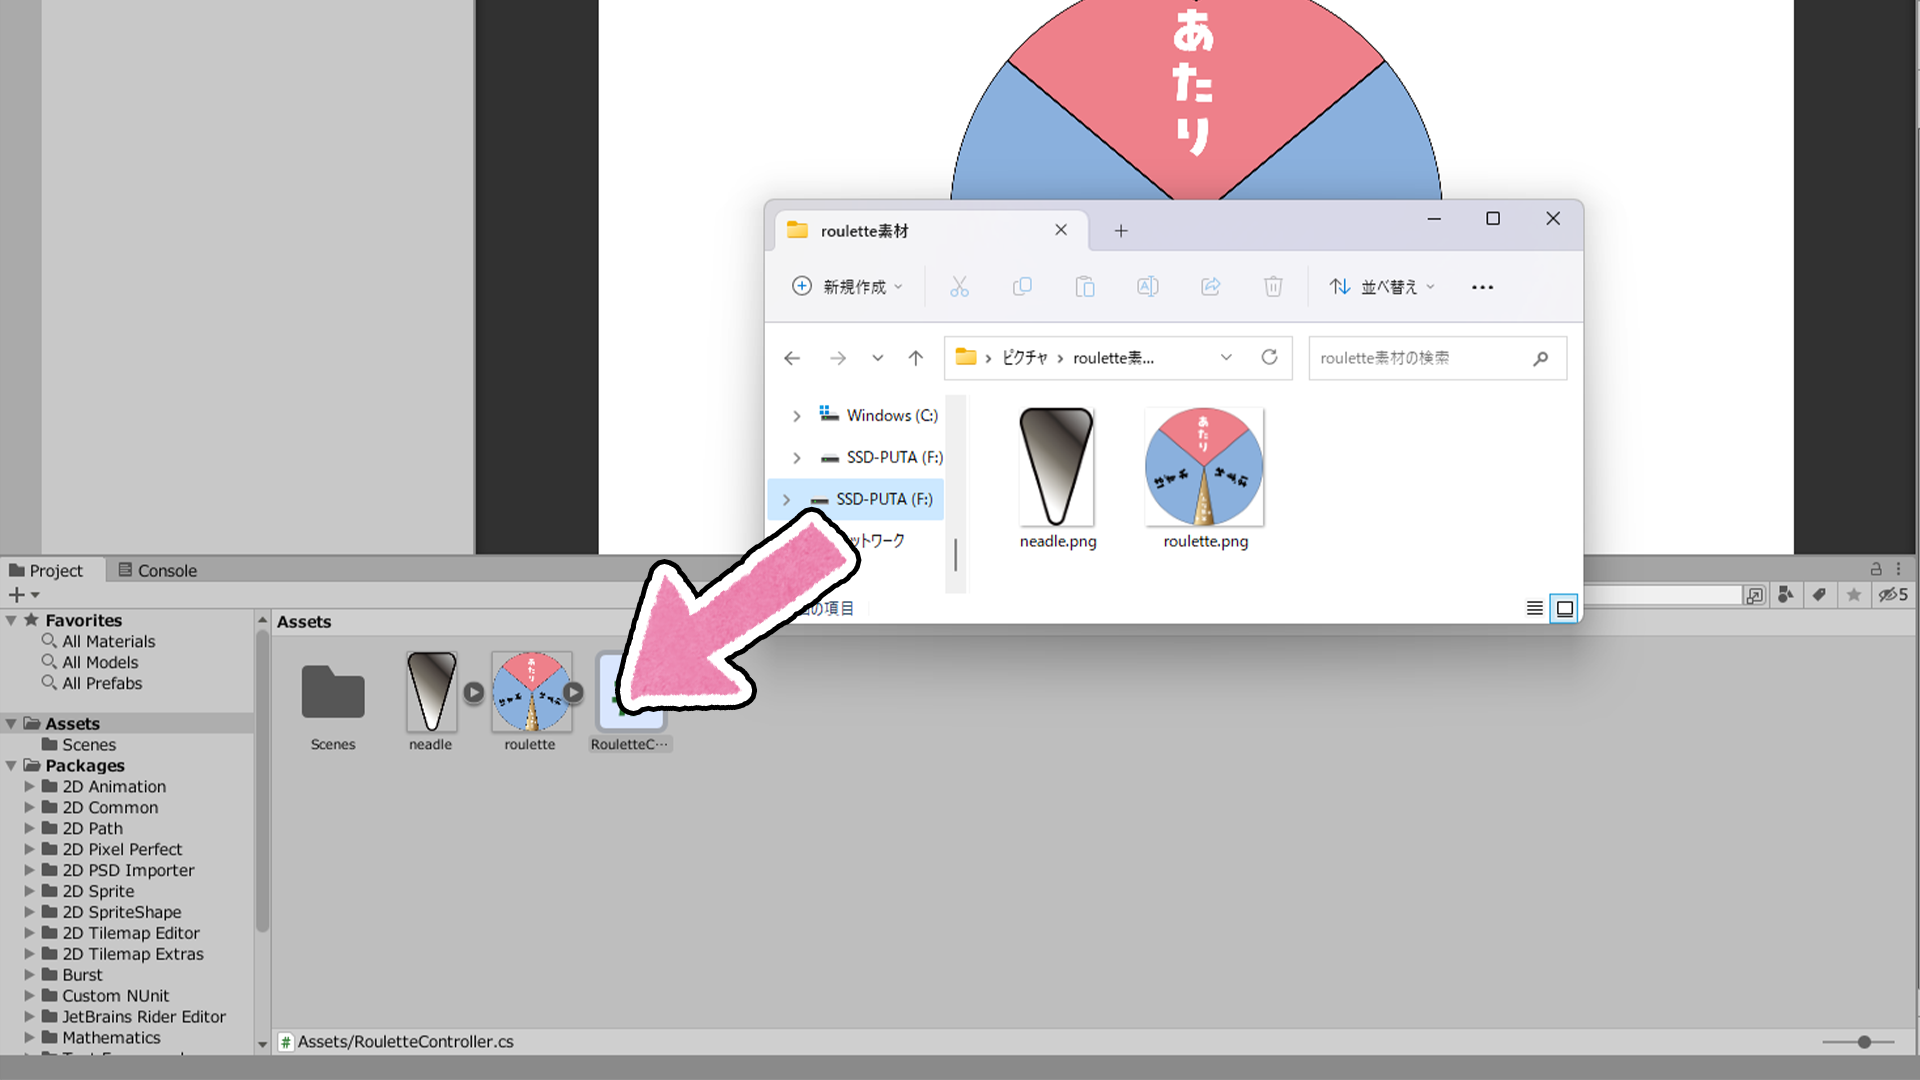Switch to the Console tab in Unity

pyautogui.click(x=166, y=570)
